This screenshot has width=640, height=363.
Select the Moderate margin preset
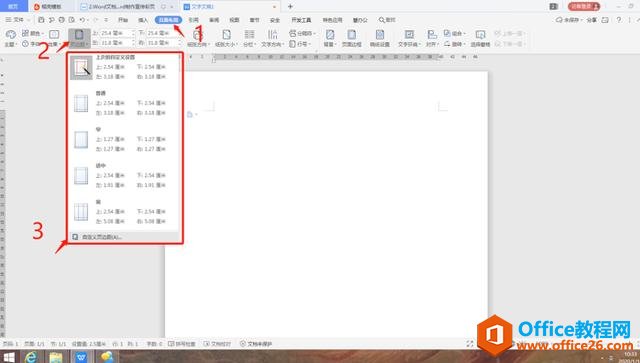tap(124, 176)
